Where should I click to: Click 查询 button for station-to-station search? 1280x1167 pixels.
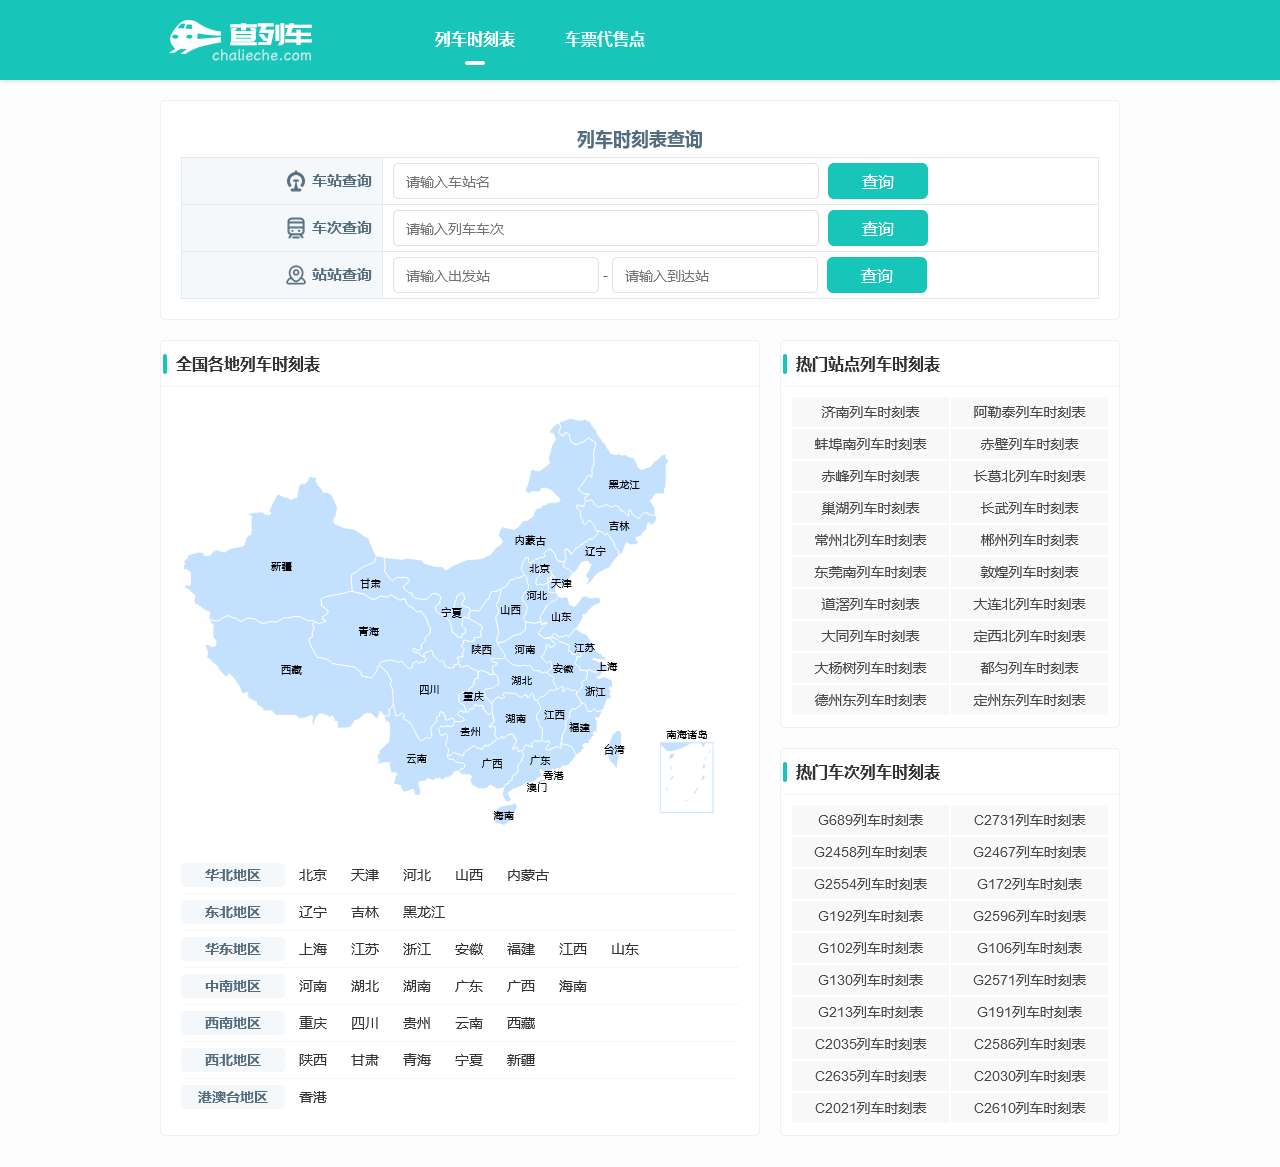(877, 275)
